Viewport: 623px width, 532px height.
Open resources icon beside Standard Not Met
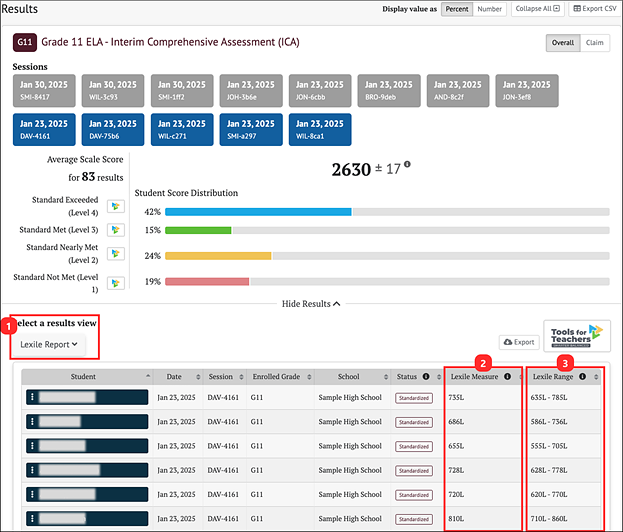(115, 283)
